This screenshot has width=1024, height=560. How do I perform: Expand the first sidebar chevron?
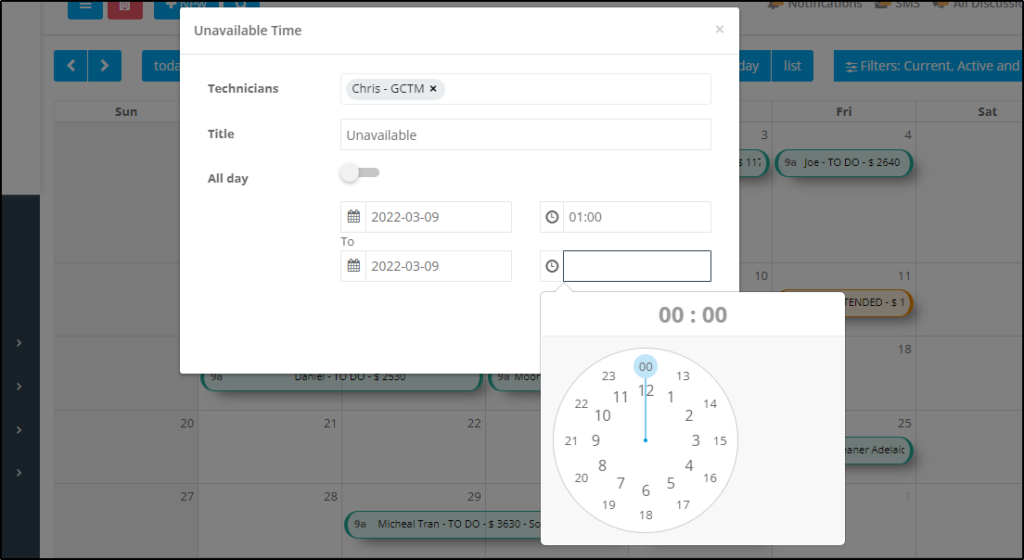pos(19,343)
